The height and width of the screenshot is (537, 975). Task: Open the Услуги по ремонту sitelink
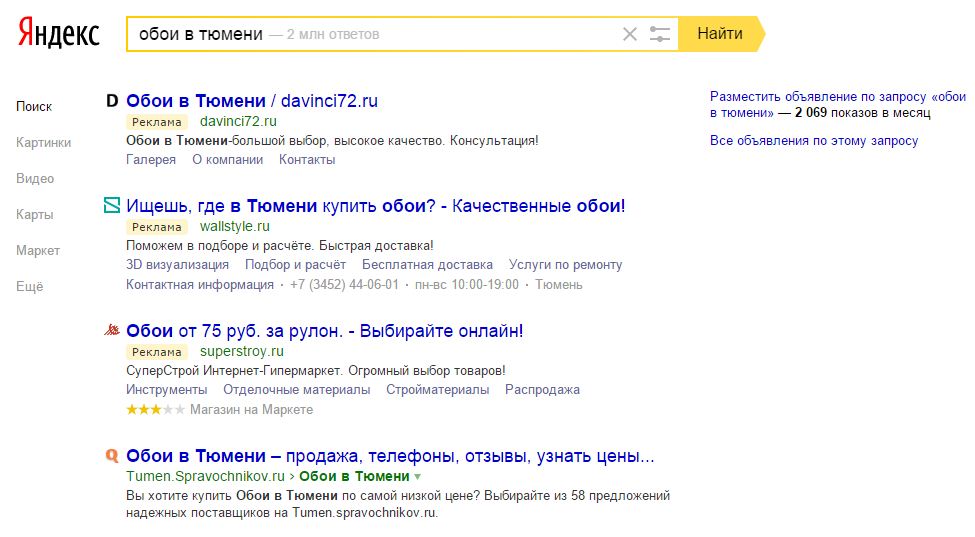565,265
